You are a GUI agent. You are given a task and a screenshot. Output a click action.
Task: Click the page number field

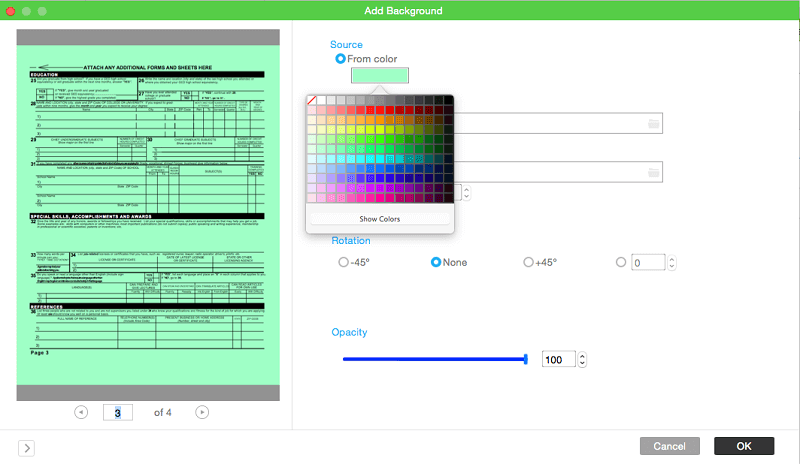[118, 412]
